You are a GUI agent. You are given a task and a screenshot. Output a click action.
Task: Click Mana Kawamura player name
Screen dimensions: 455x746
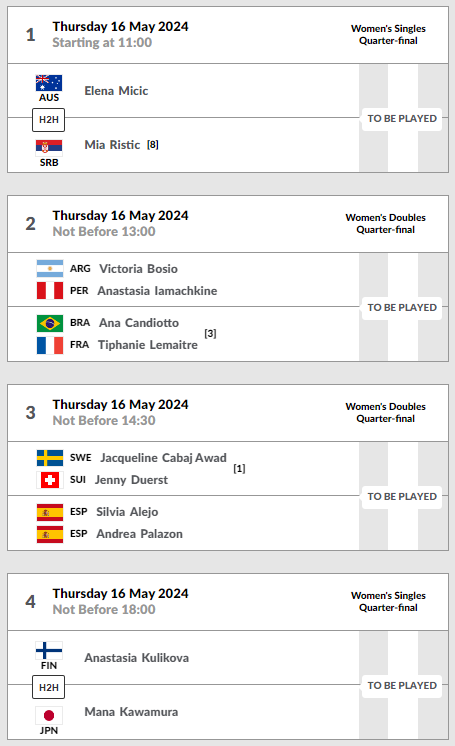(131, 712)
